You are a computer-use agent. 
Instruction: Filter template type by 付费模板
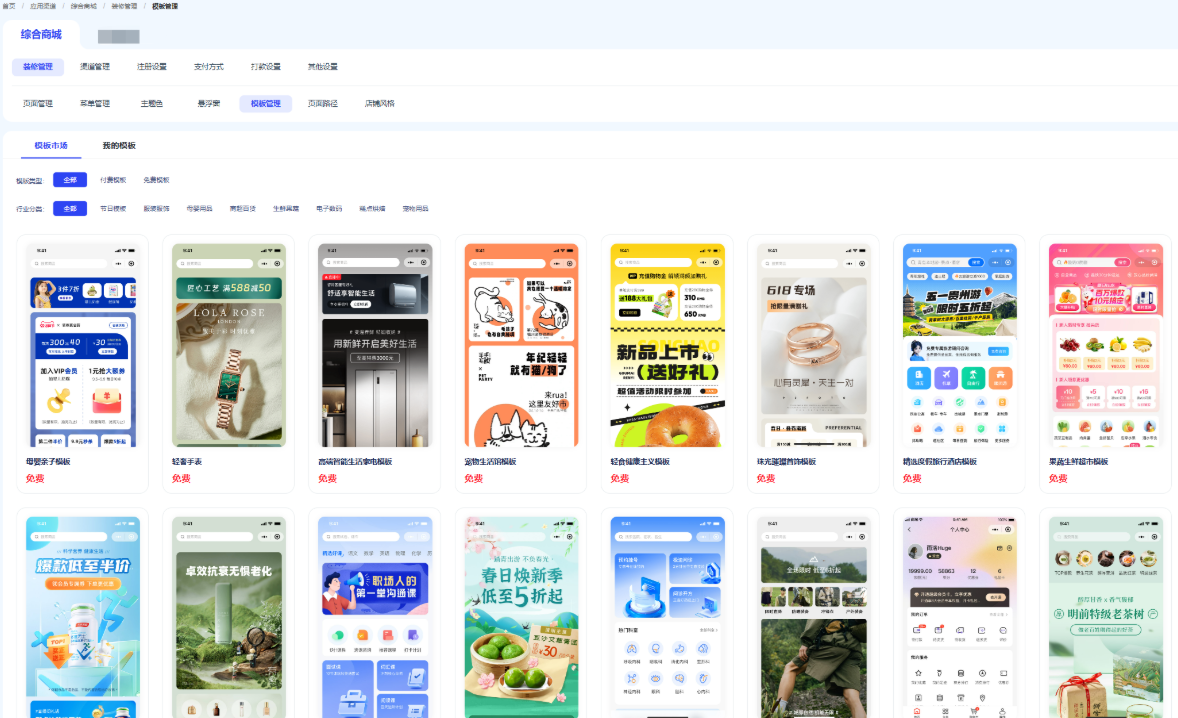(x=113, y=180)
